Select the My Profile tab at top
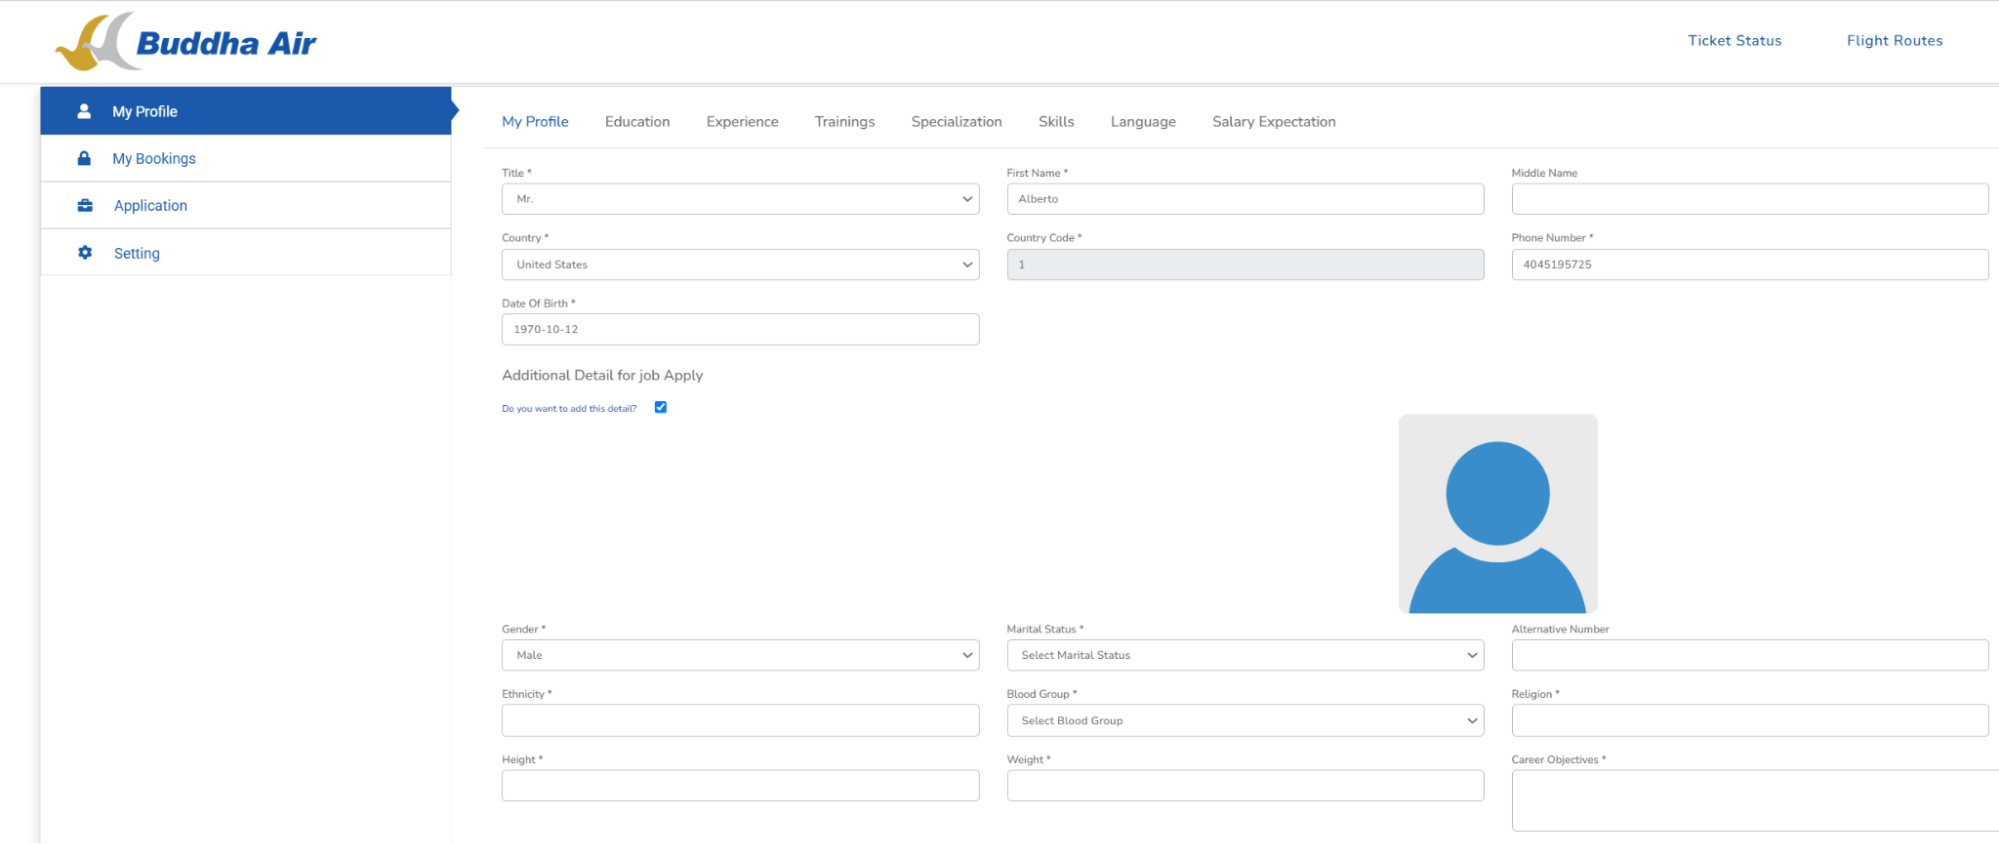 tap(535, 121)
